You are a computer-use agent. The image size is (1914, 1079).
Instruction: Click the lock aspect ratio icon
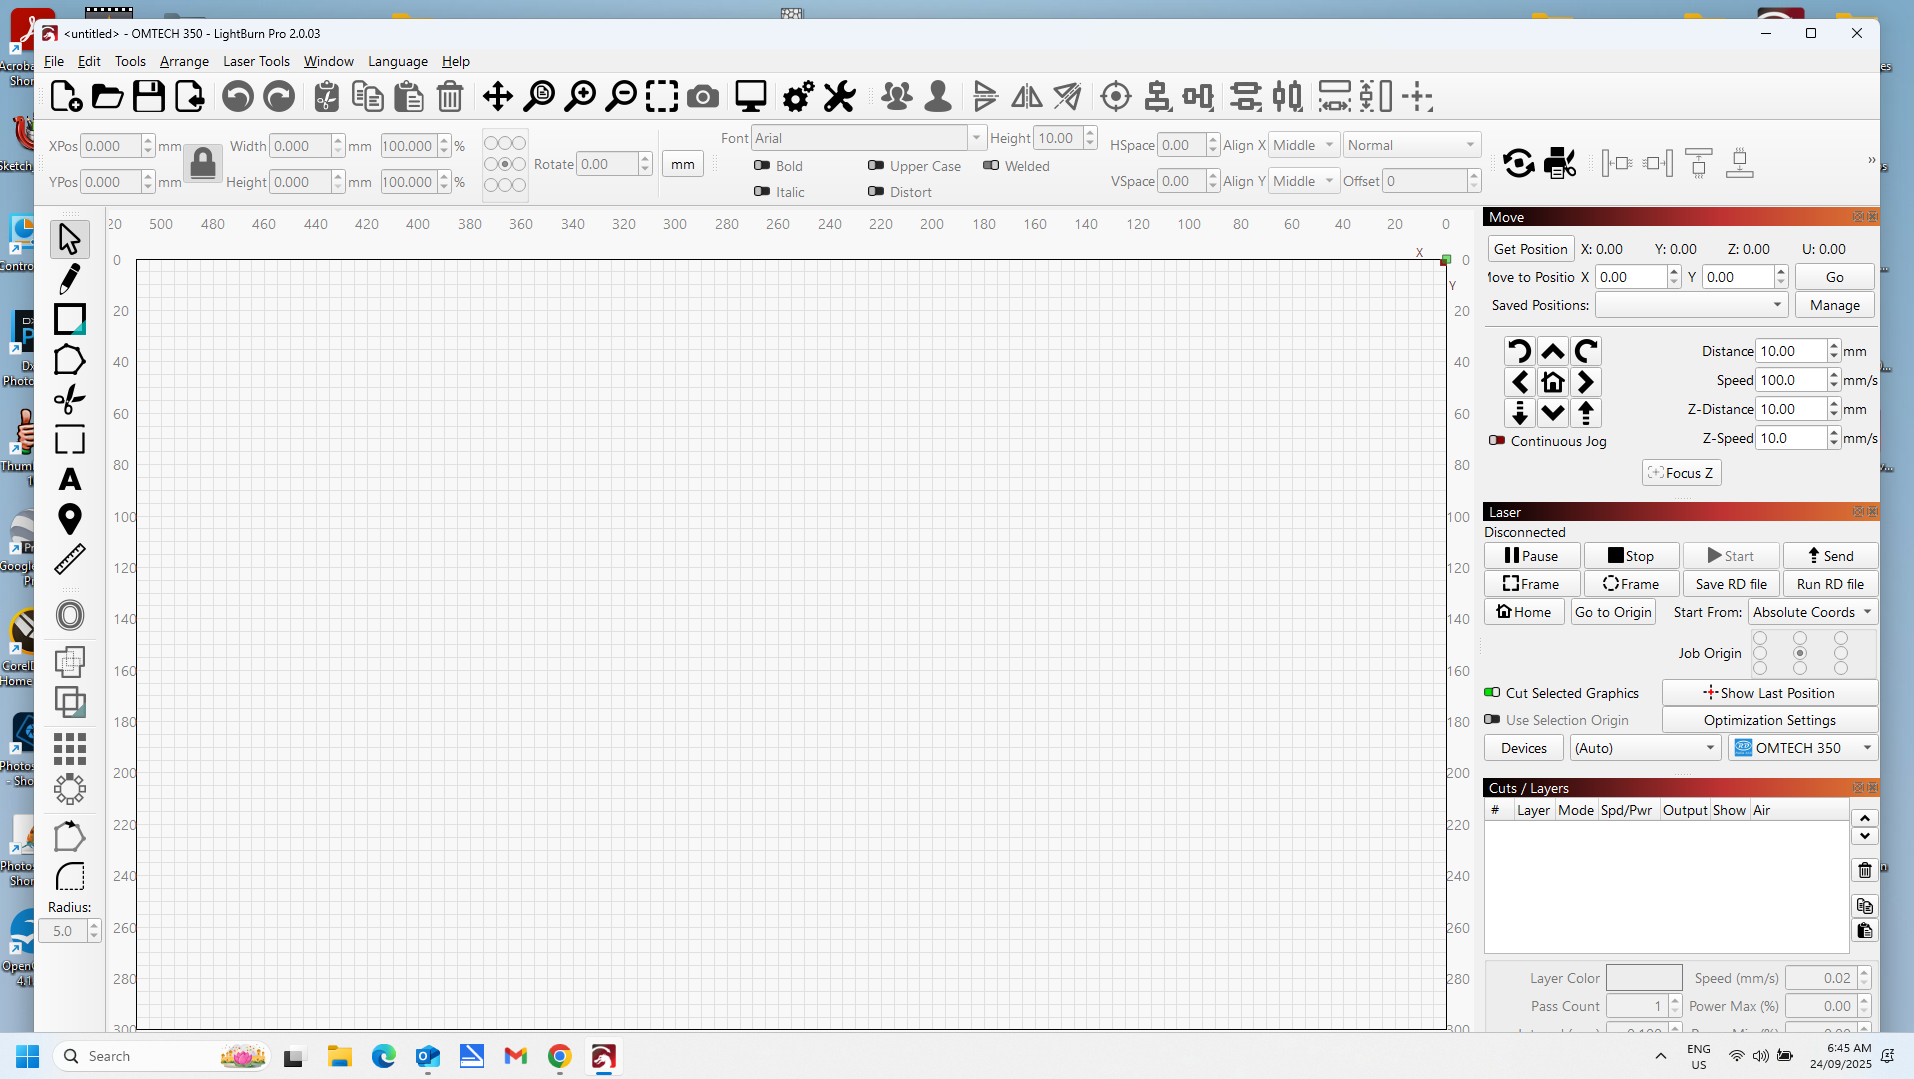pyautogui.click(x=203, y=163)
